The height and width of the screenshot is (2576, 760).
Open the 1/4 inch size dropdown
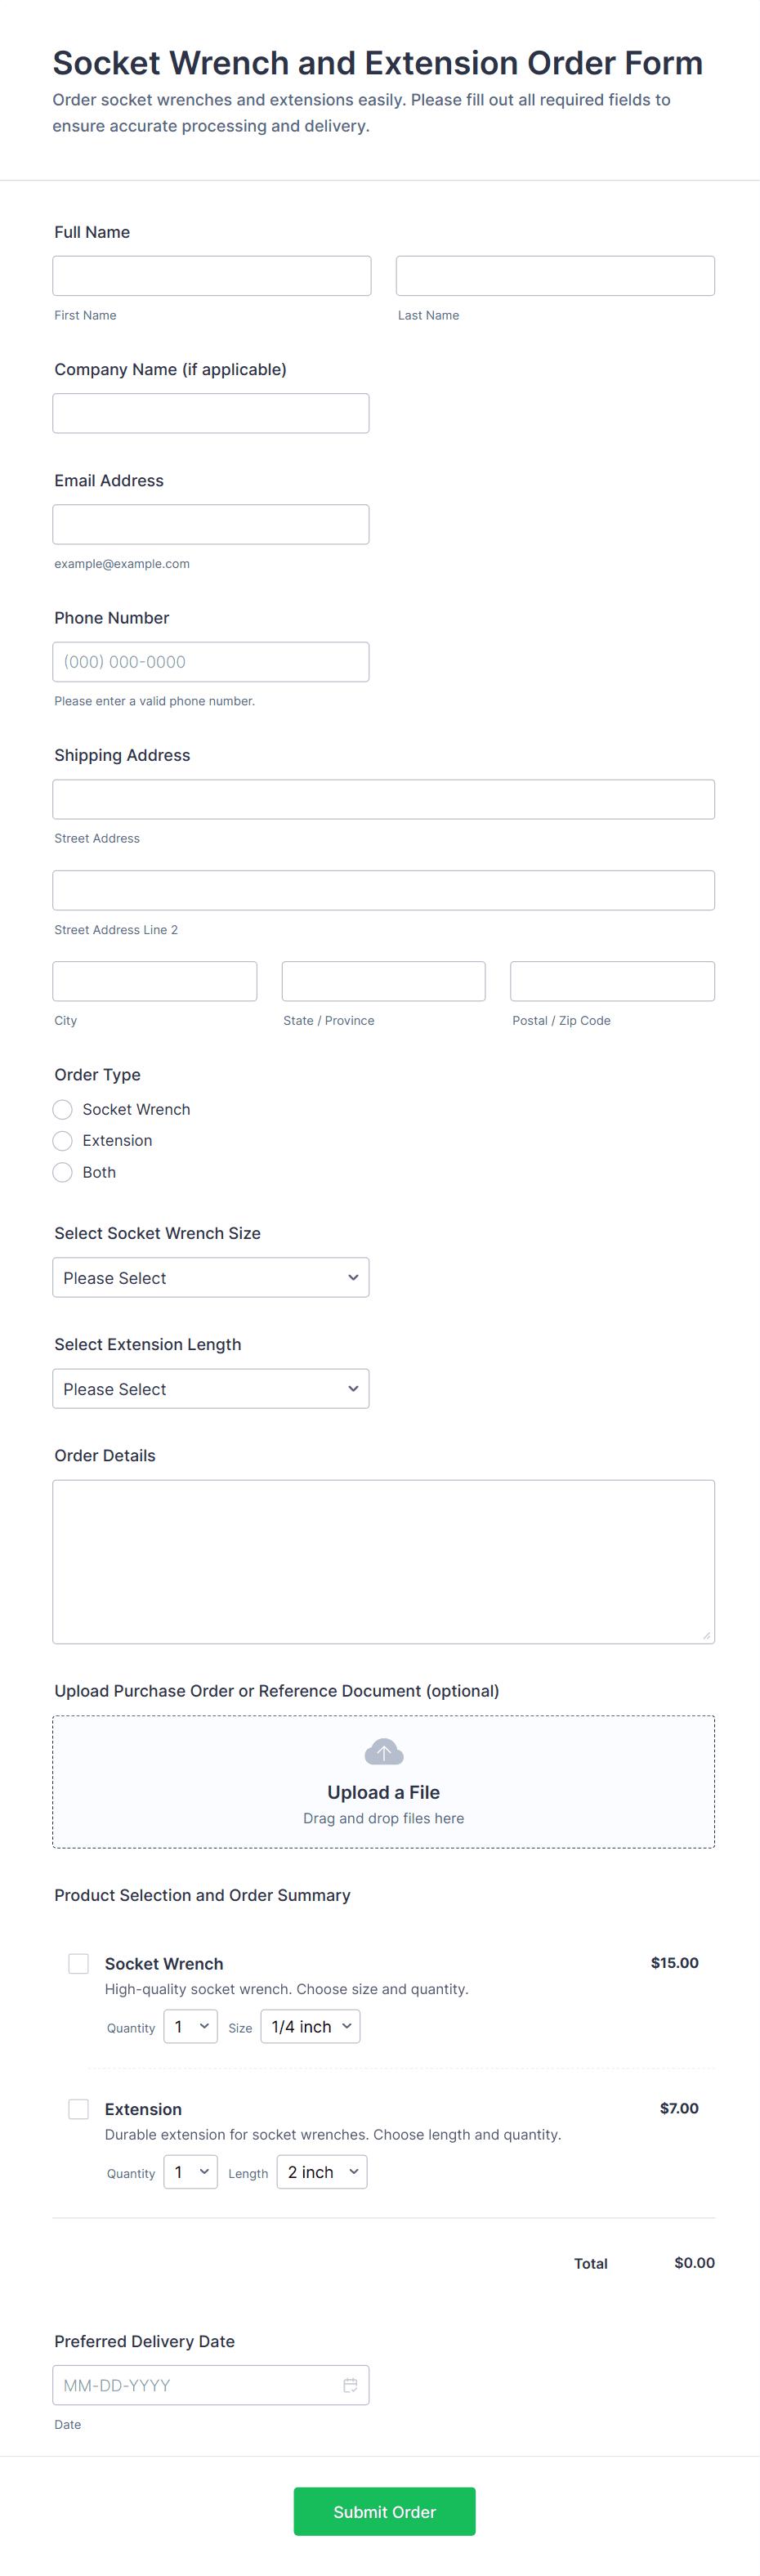click(x=310, y=2026)
